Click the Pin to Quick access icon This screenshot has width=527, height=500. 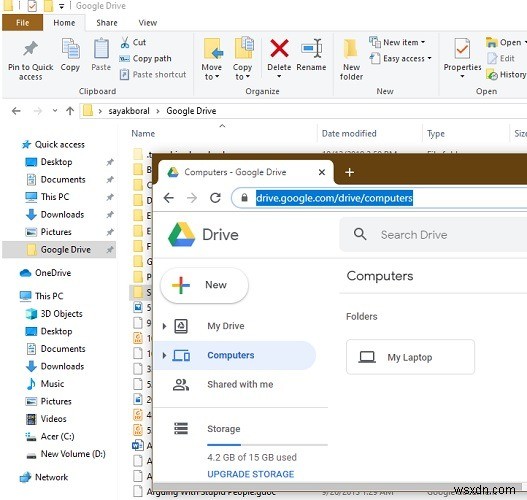click(x=30, y=49)
